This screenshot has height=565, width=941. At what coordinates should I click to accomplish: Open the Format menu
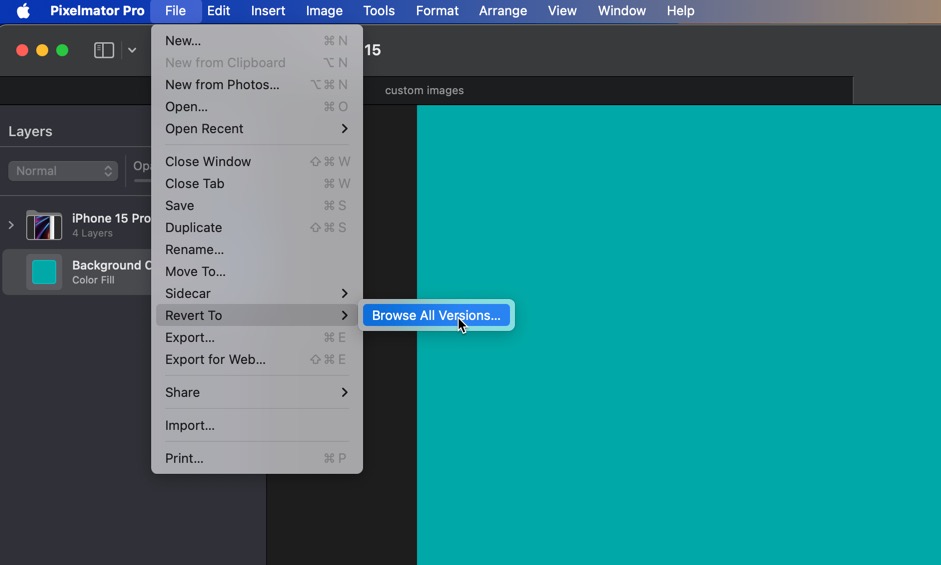(437, 11)
